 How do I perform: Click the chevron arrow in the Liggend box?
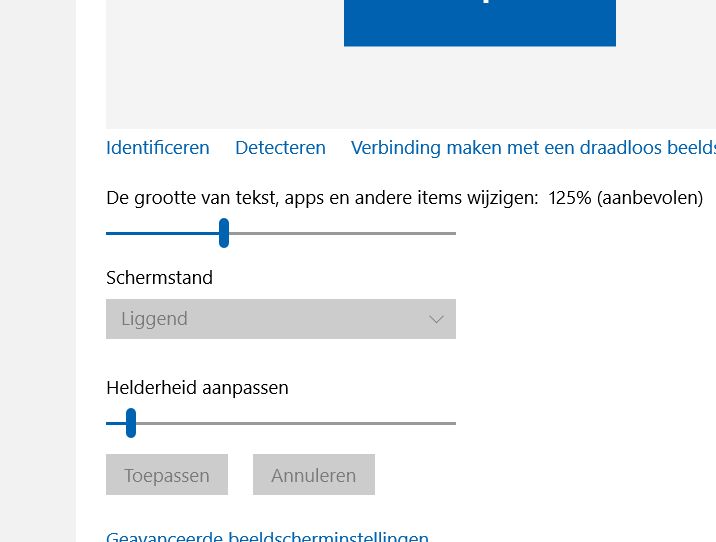(x=437, y=319)
